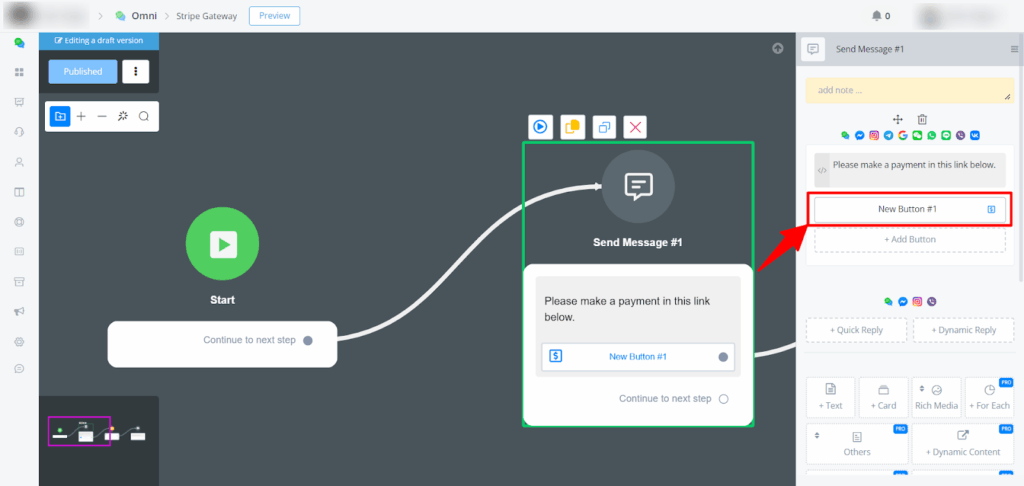This screenshot has height=486, width=1024.
Task: Open search with the magnifier icon on canvas toolbar
Action: pyautogui.click(x=144, y=116)
